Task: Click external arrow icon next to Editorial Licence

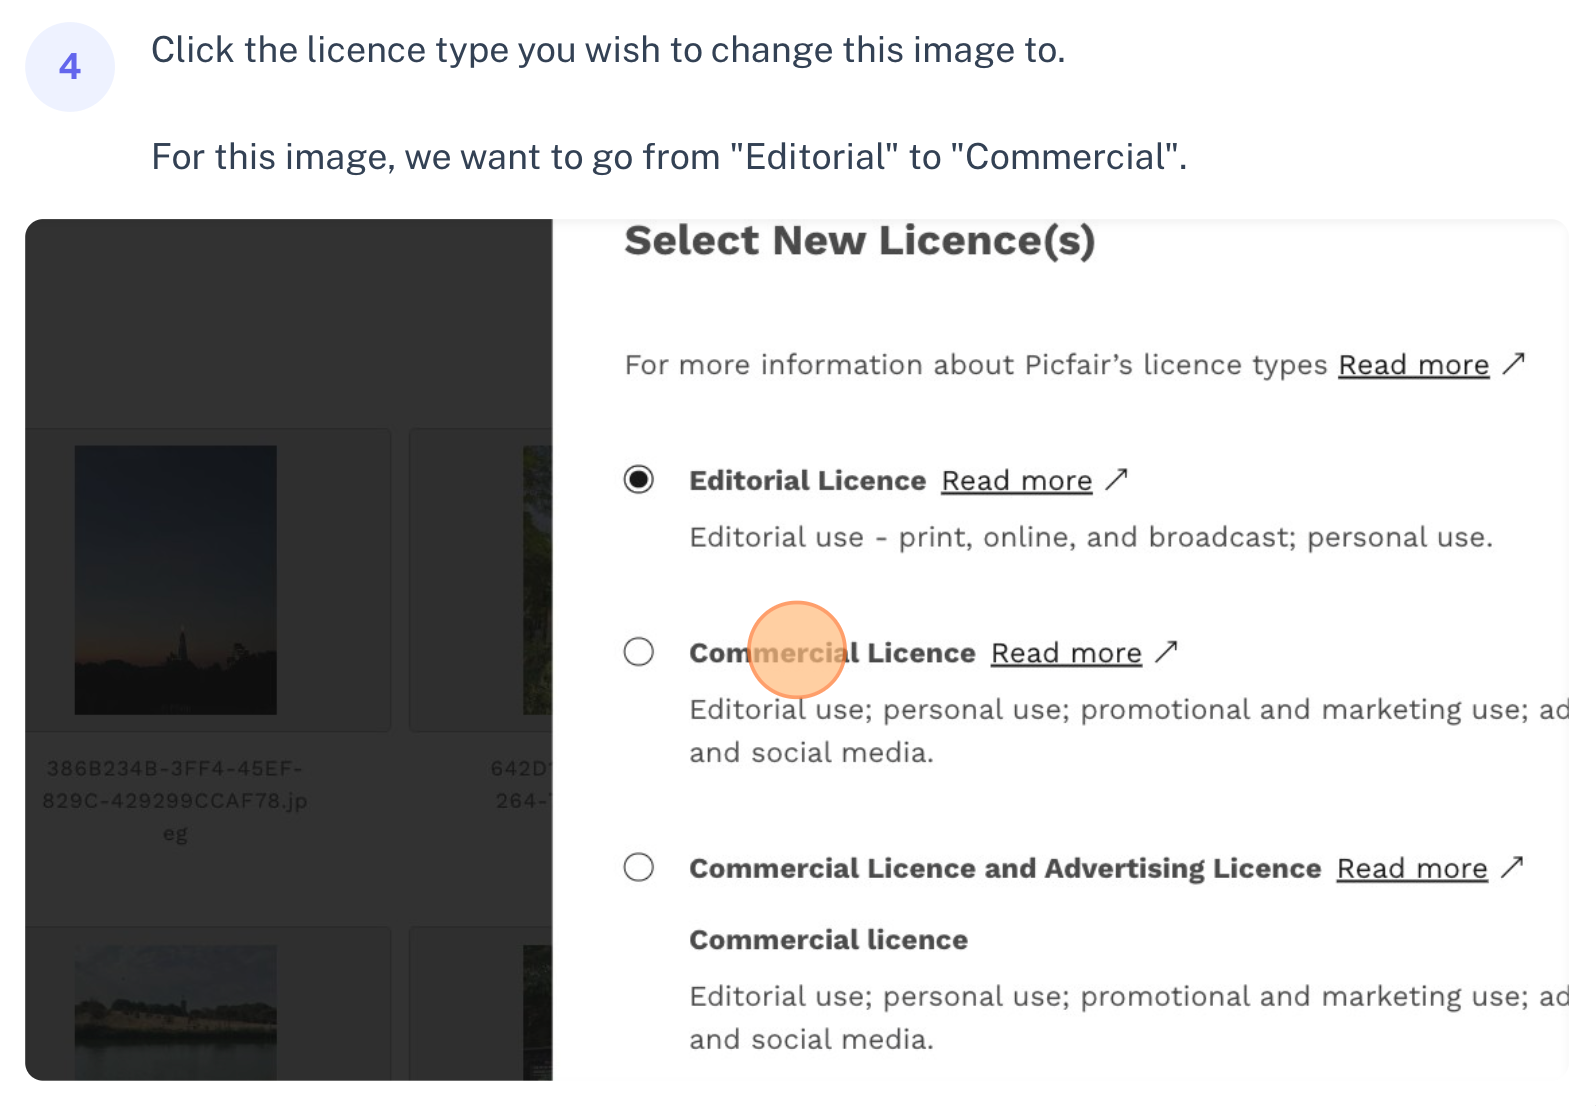Action: click(1117, 480)
